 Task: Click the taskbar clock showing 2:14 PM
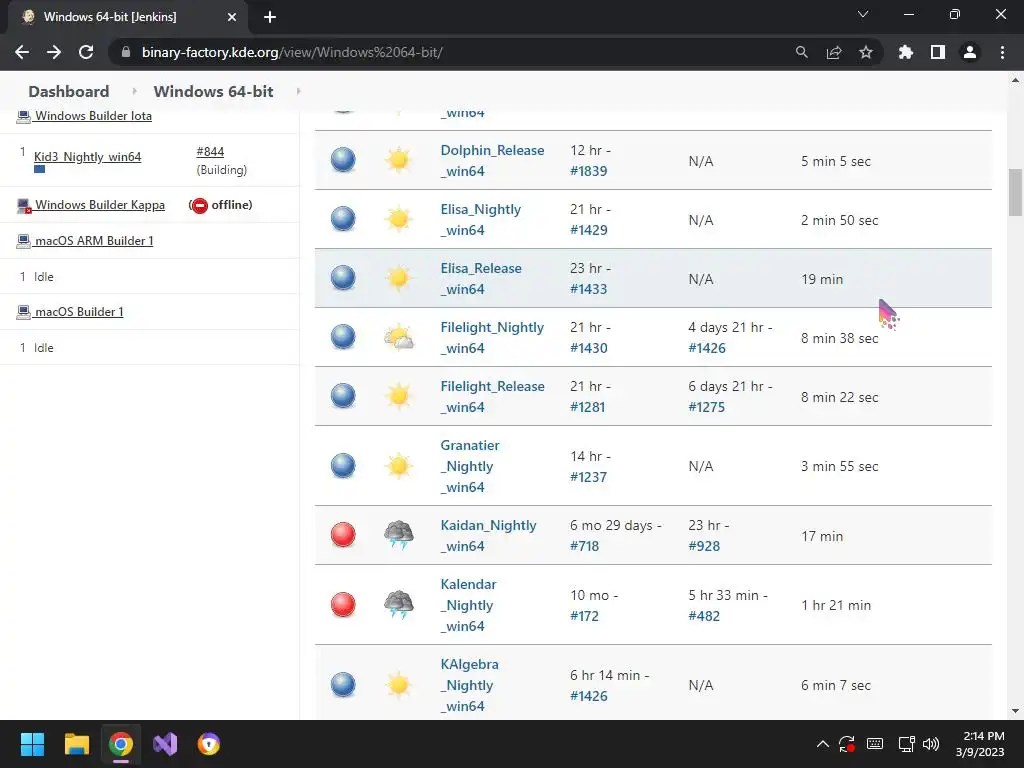(x=980, y=744)
